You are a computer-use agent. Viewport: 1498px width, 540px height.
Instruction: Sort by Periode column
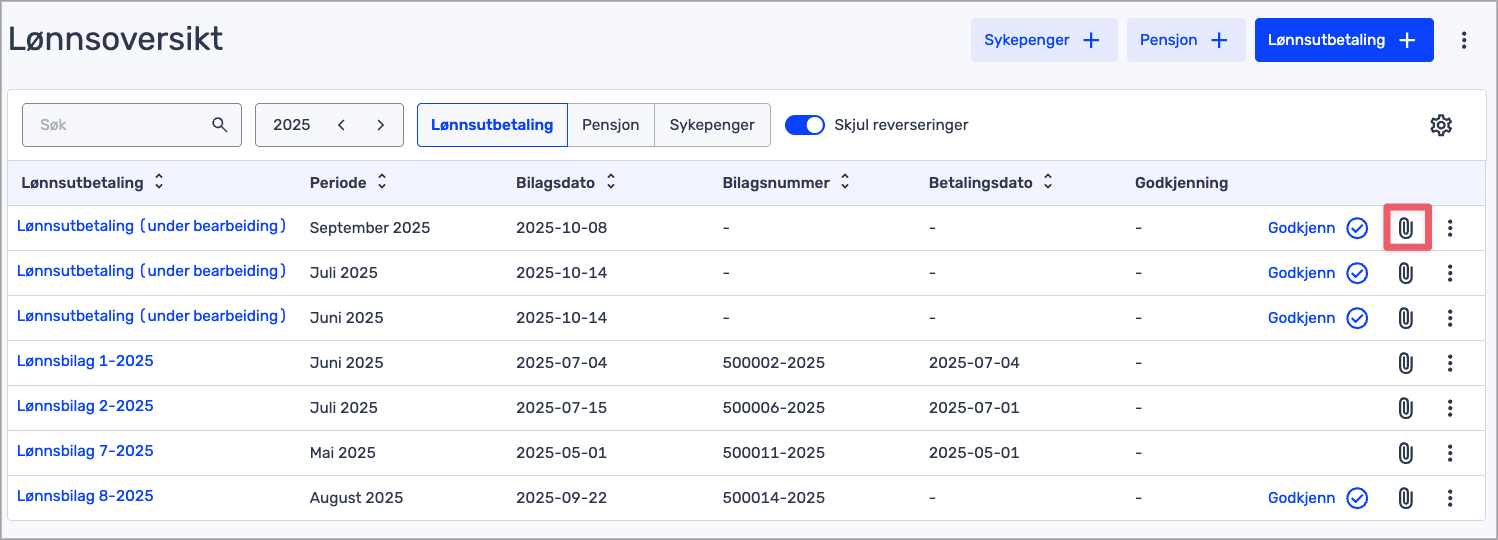[x=381, y=183]
